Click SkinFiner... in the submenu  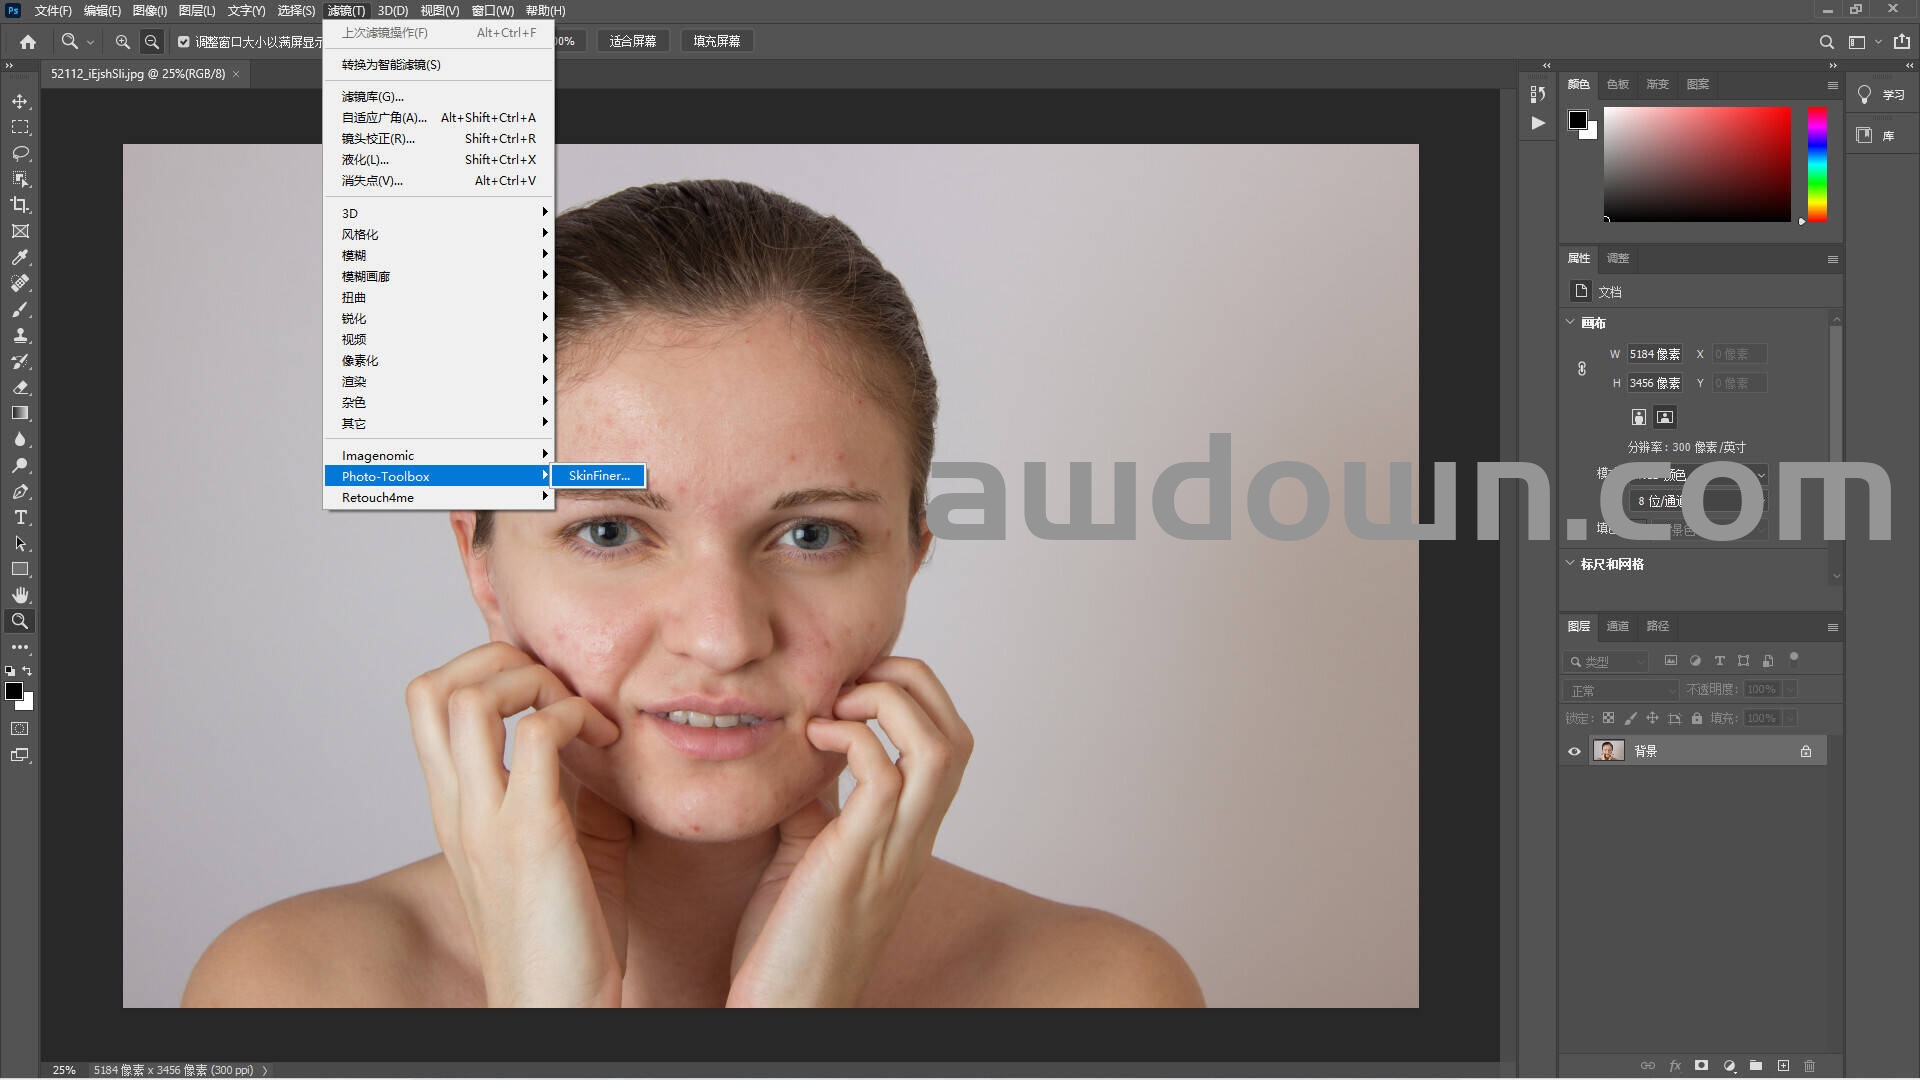pos(599,476)
